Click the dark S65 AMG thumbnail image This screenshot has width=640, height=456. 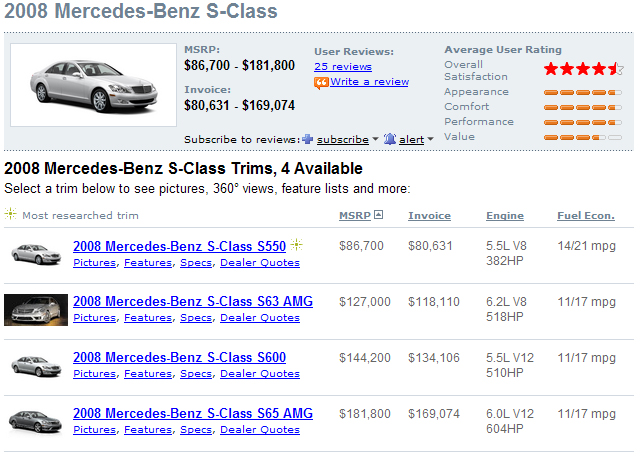36,421
